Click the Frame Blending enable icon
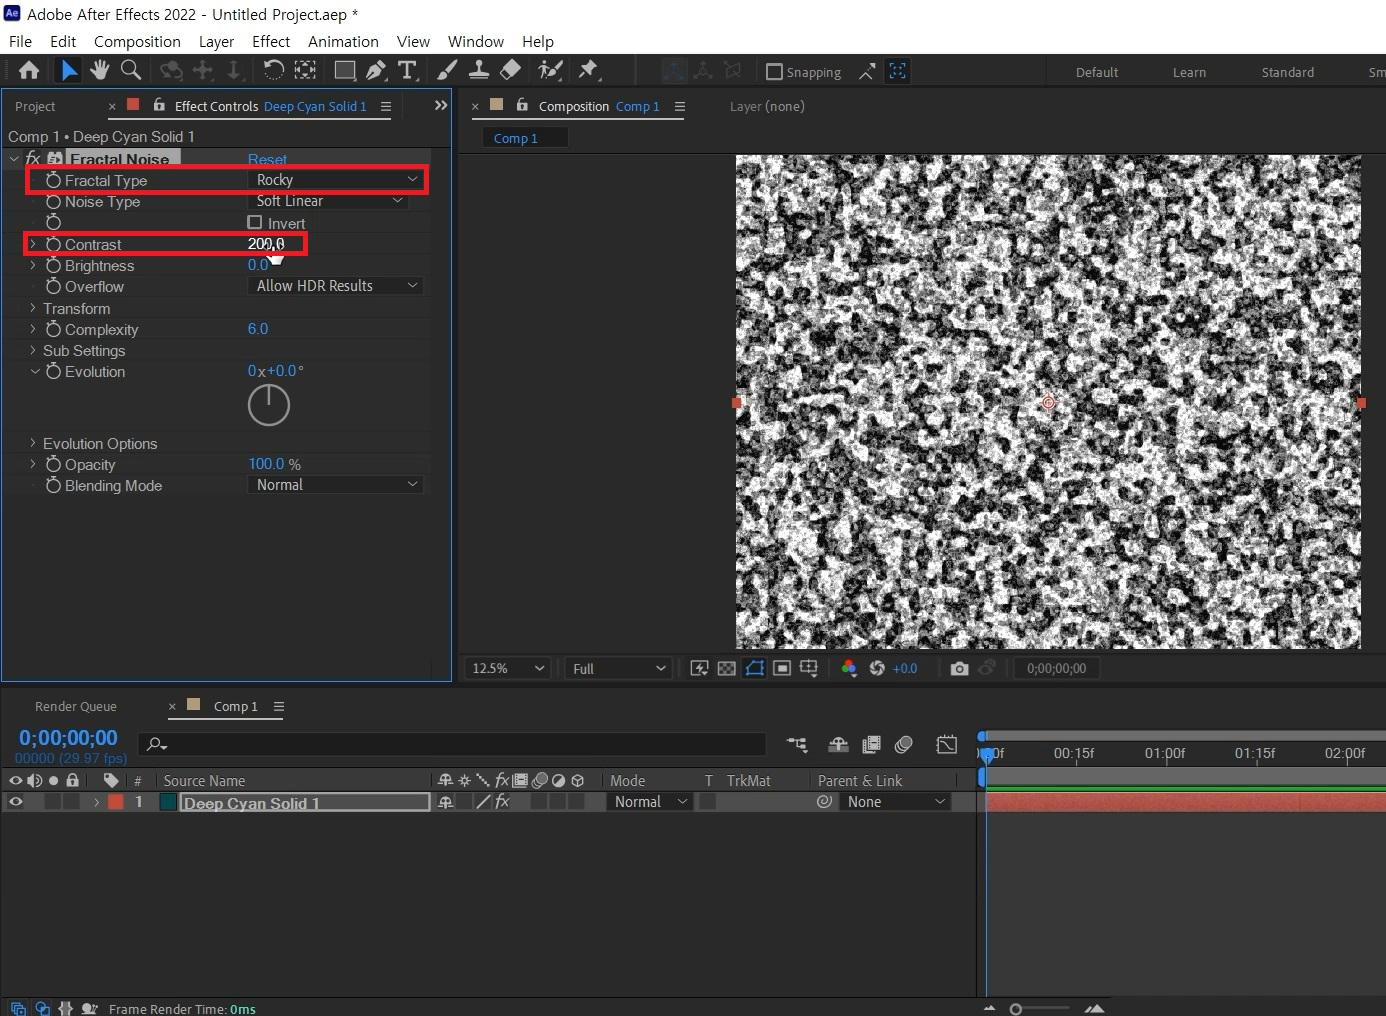Image resolution: width=1386 pixels, height=1016 pixels. (x=871, y=744)
